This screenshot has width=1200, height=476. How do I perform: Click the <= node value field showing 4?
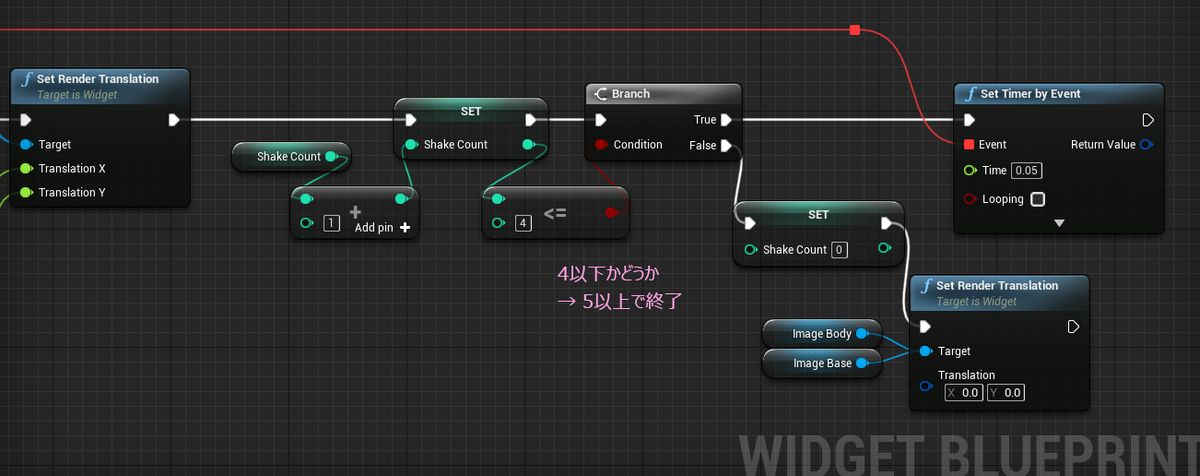tap(523, 222)
